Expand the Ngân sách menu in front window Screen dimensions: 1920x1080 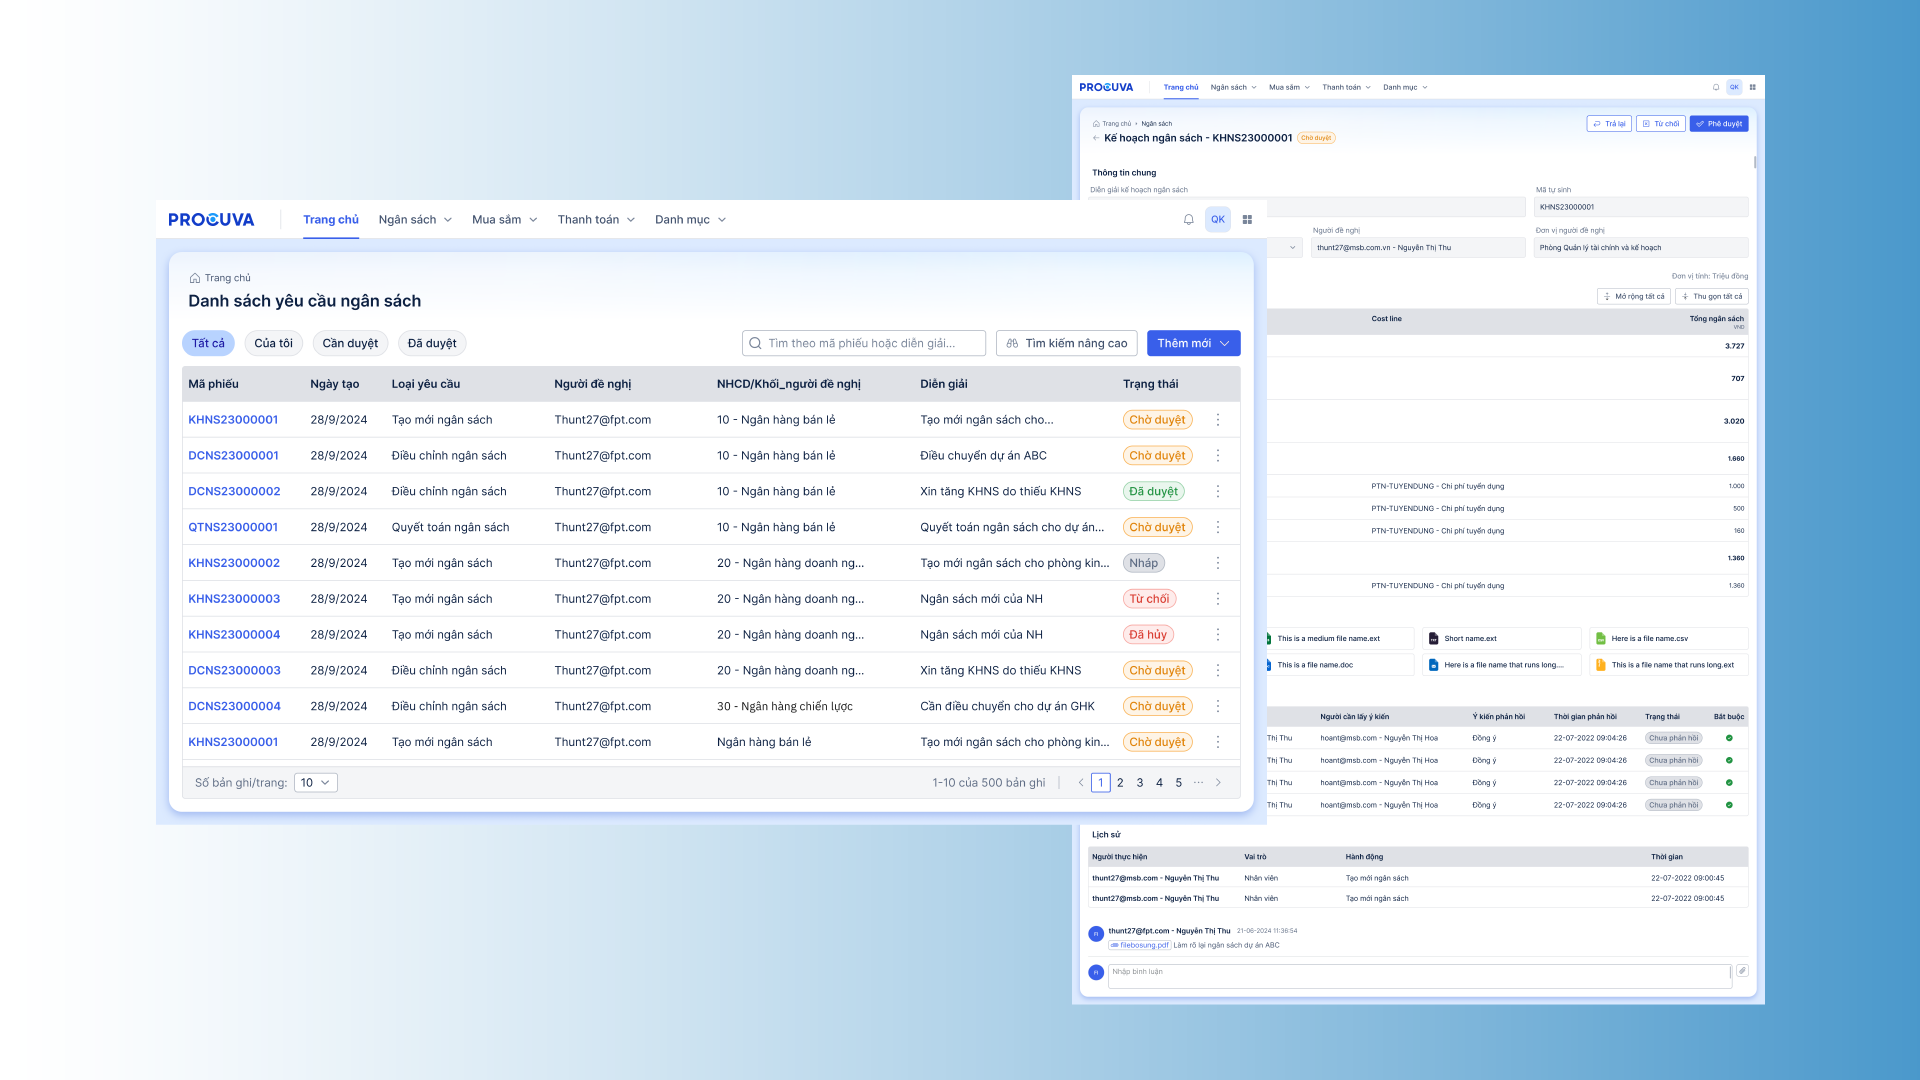pos(415,220)
